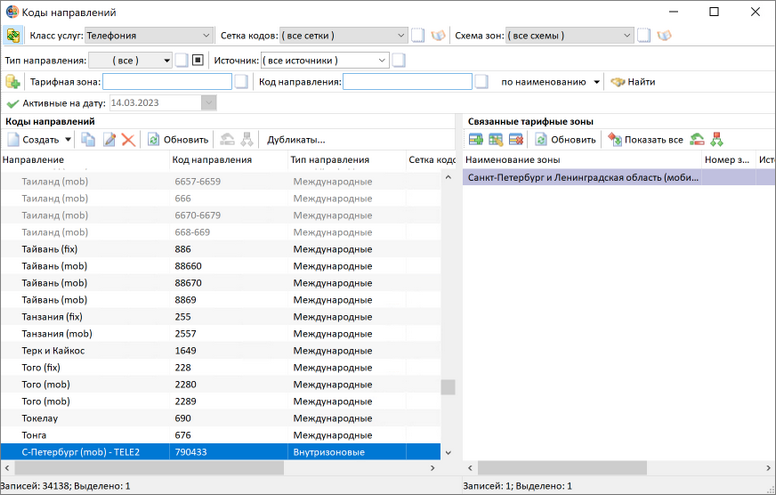This screenshot has width=776, height=495.
Task: Click the database refresh icon before Класс услуг
Action: [x=13, y=35]
